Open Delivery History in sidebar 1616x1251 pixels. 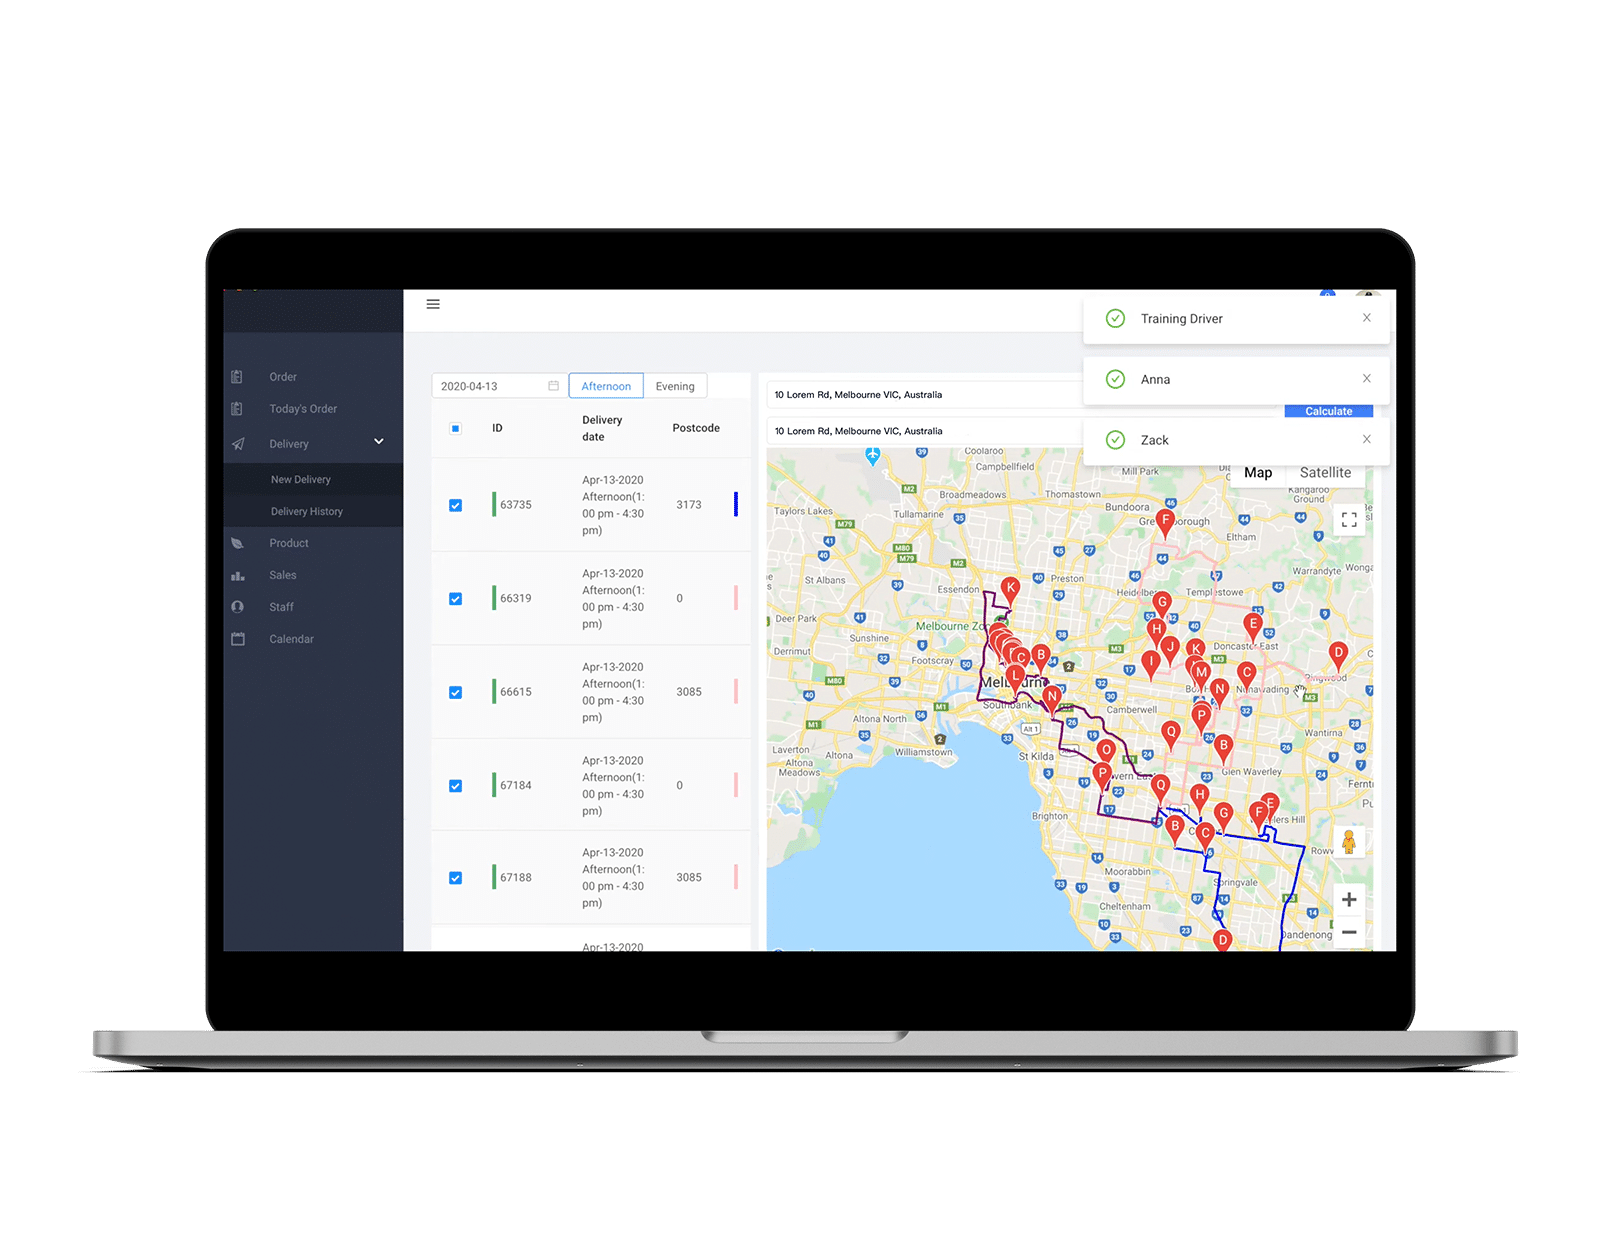point(307,511)
